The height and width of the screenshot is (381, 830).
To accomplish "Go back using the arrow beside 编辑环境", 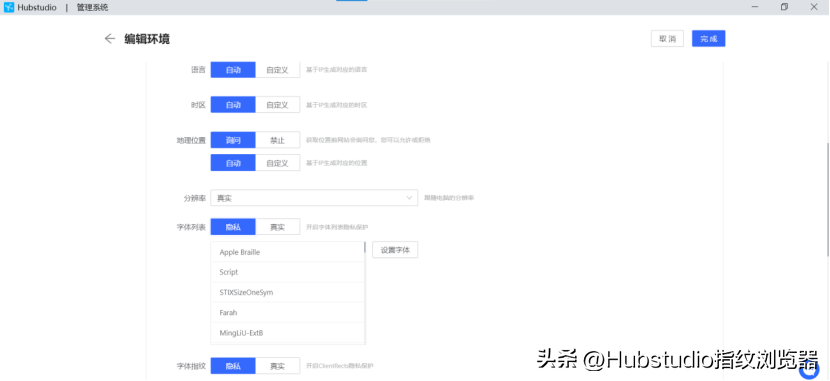I will [x=110, y=39].
